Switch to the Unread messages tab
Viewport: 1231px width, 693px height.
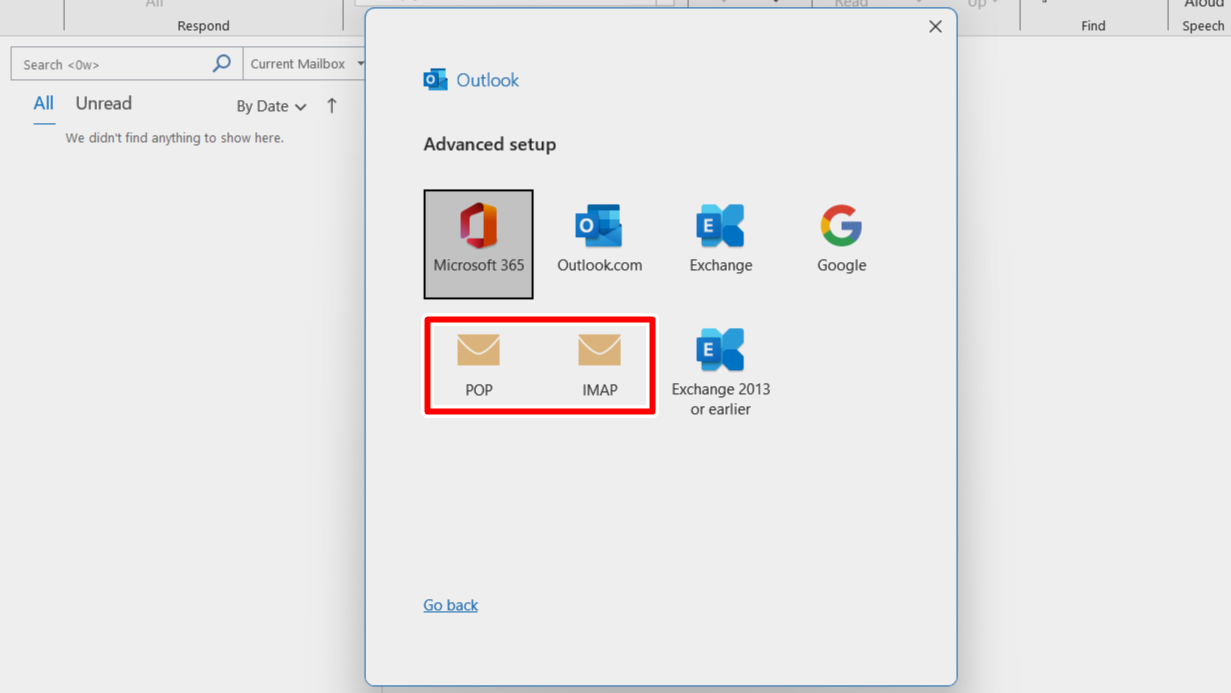pos(103,104)
